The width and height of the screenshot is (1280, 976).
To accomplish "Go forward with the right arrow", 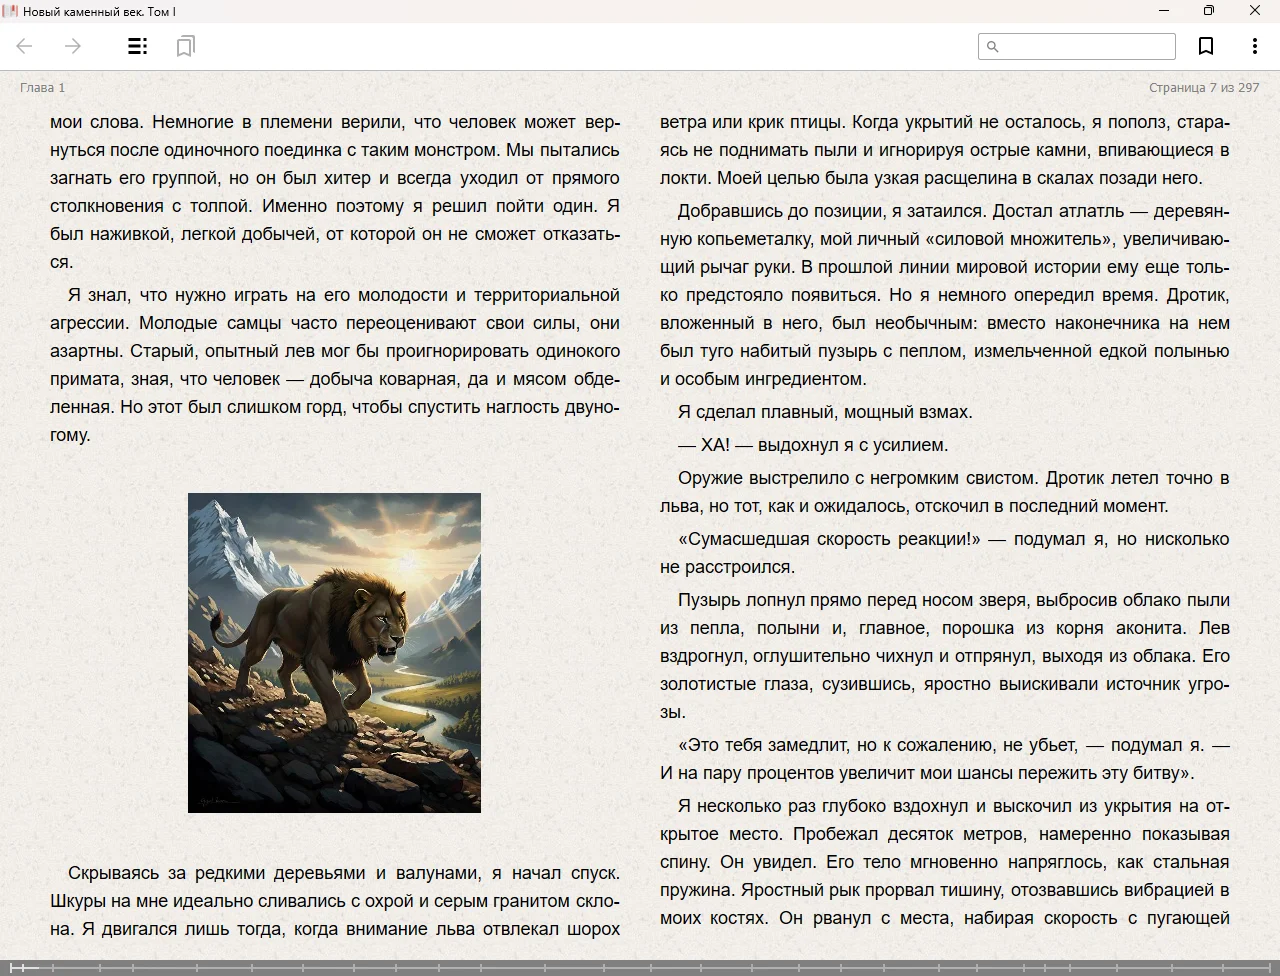I will (x=73, y=46).
